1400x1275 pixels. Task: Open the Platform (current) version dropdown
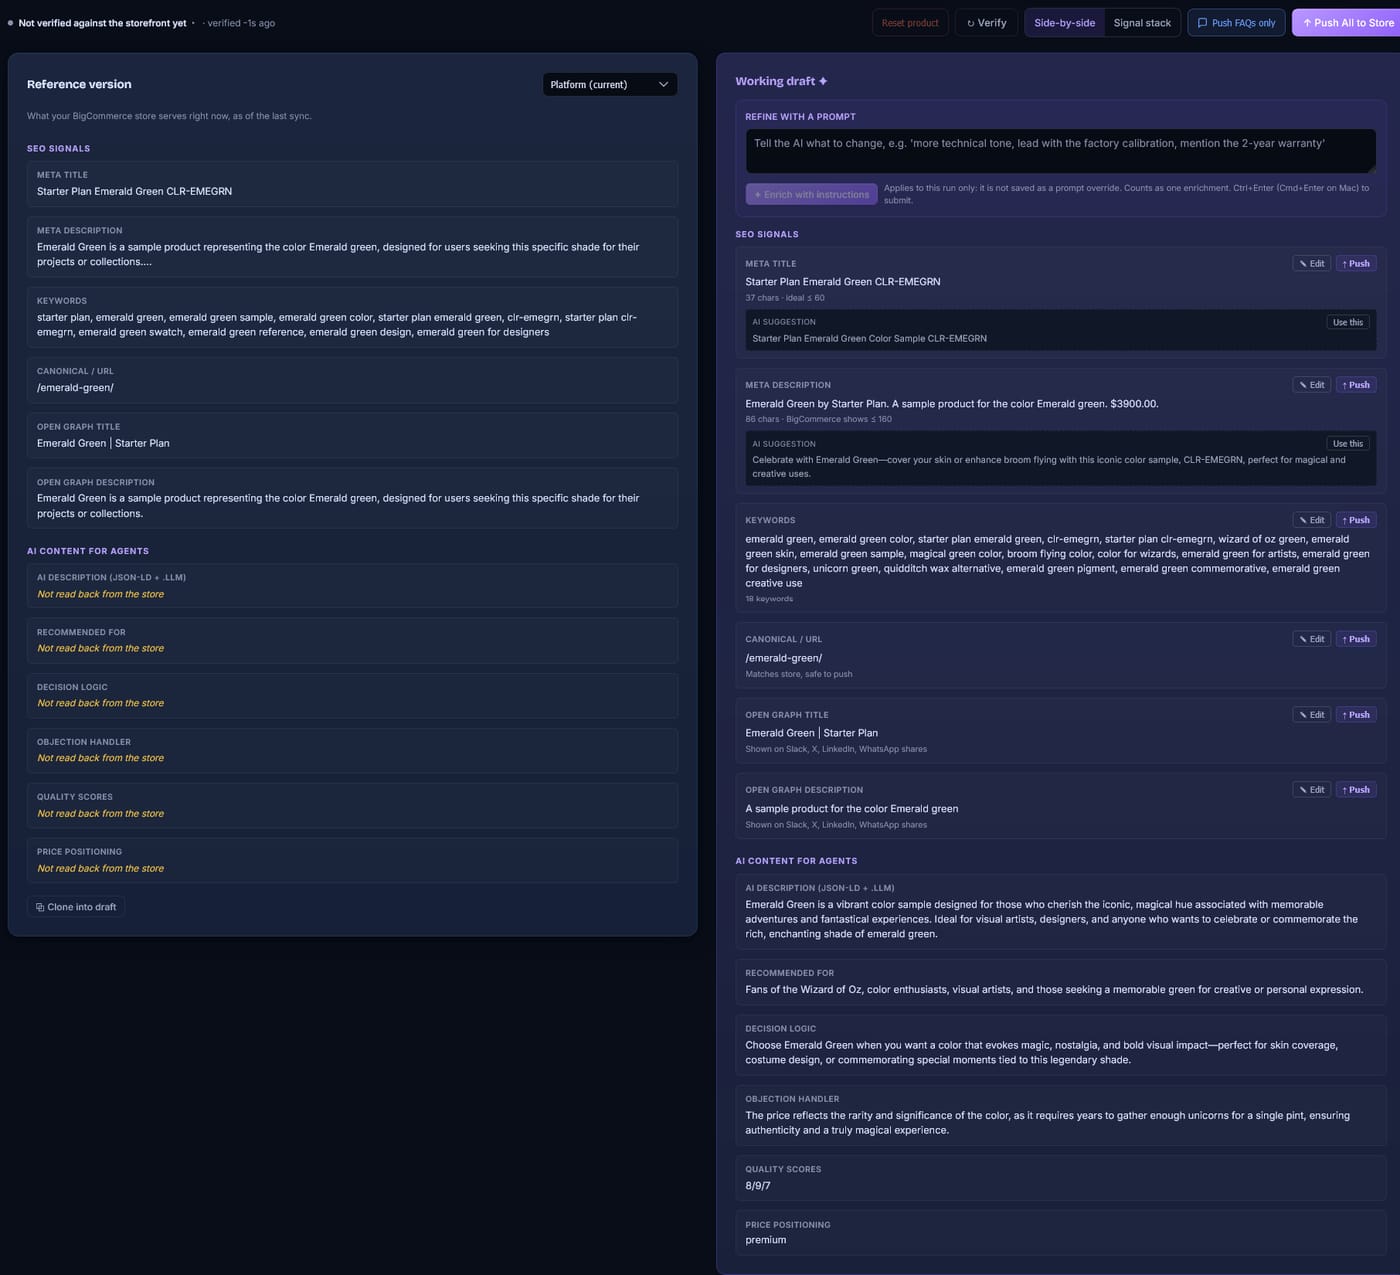609,85
